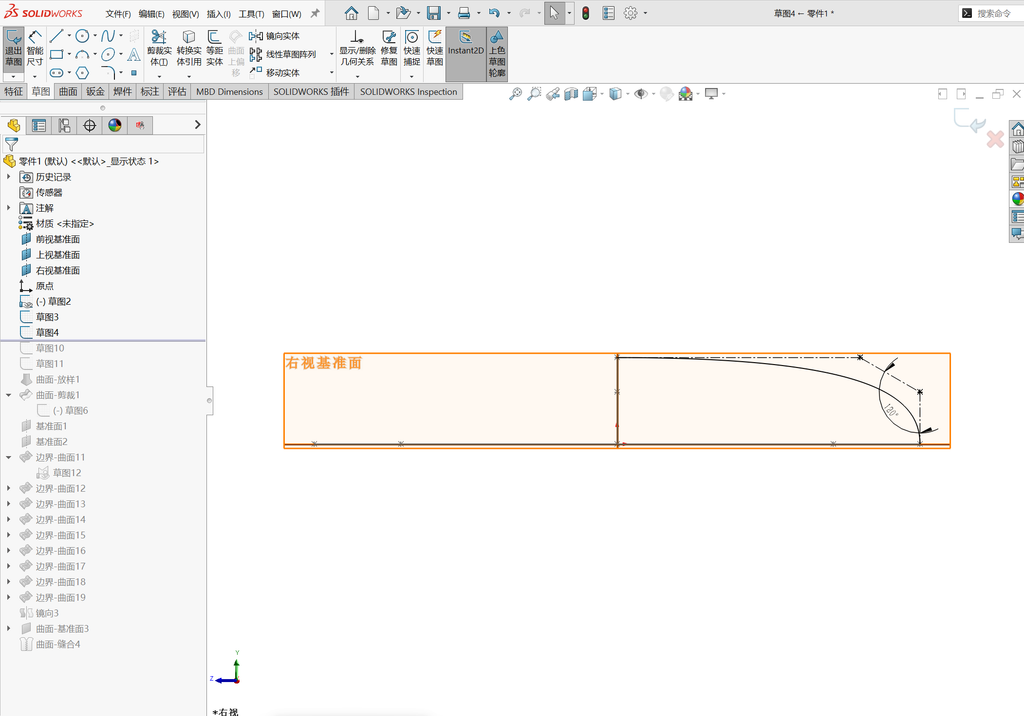1024x716 pixels.
Task: Click the Print icon in top toolbar
Action: pyautogui.click(x=464, y=13)
